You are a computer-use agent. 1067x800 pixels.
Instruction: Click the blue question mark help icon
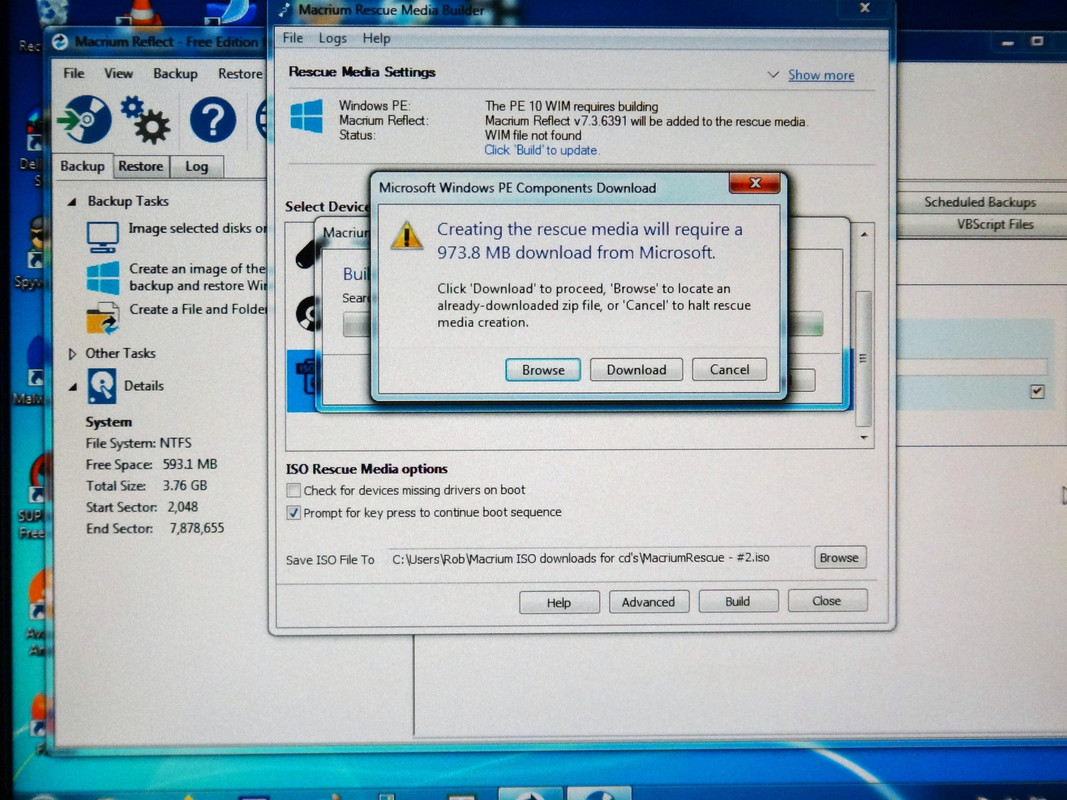click(x=213, y=120)
